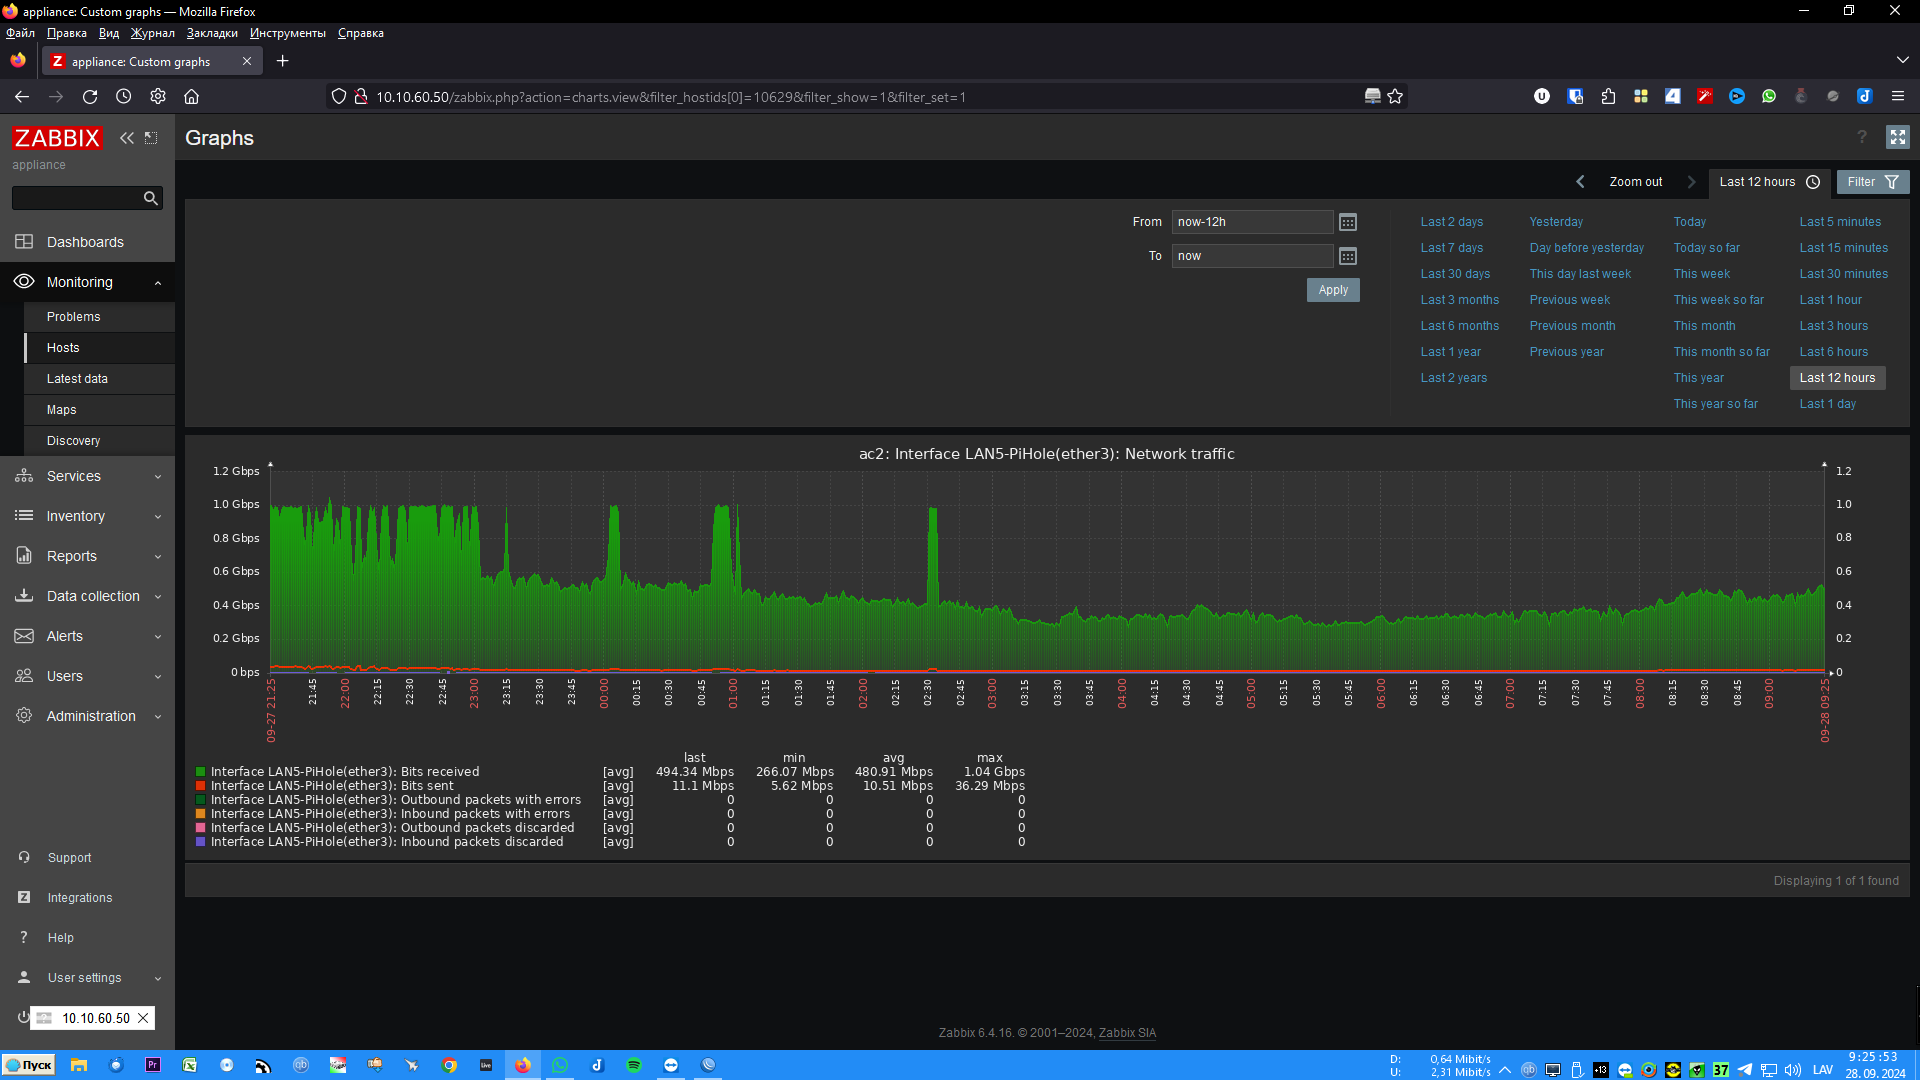Viewport: 1920px width, 1080px height.
Task: Open the Закладки menu in Firefox
Action: coord(212,33)
